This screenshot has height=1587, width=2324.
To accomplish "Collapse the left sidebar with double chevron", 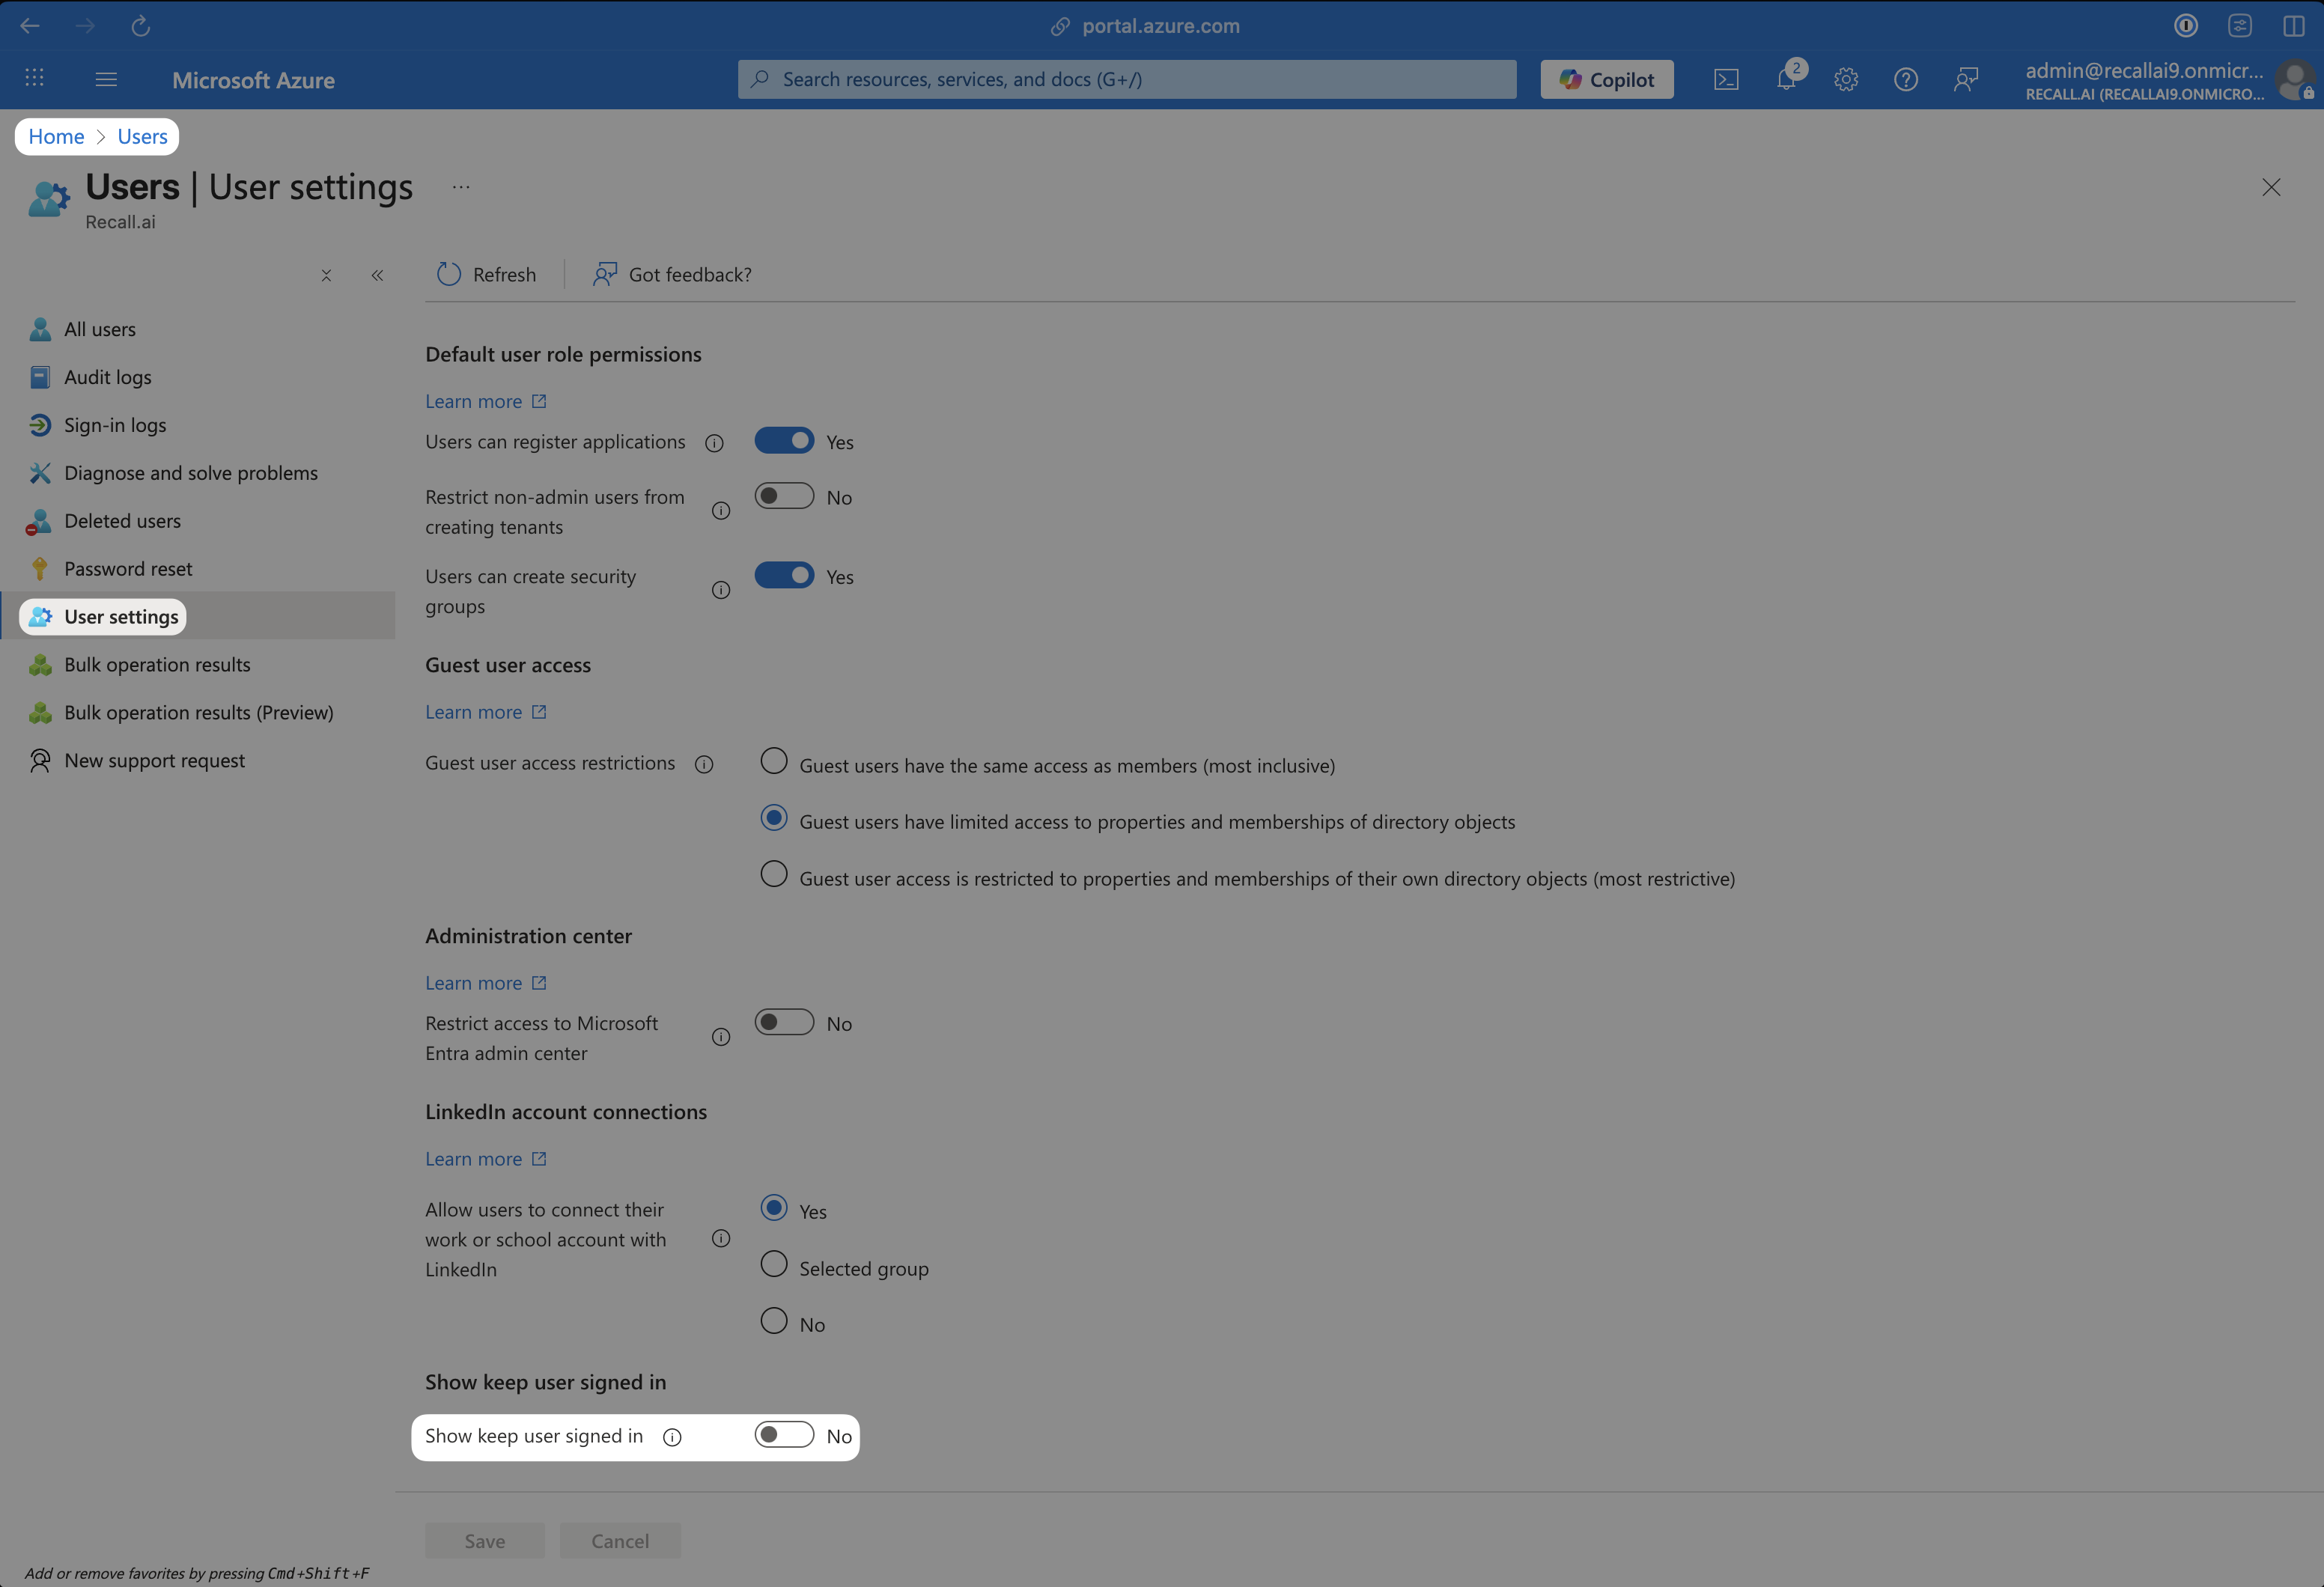I will pos(377,275).
